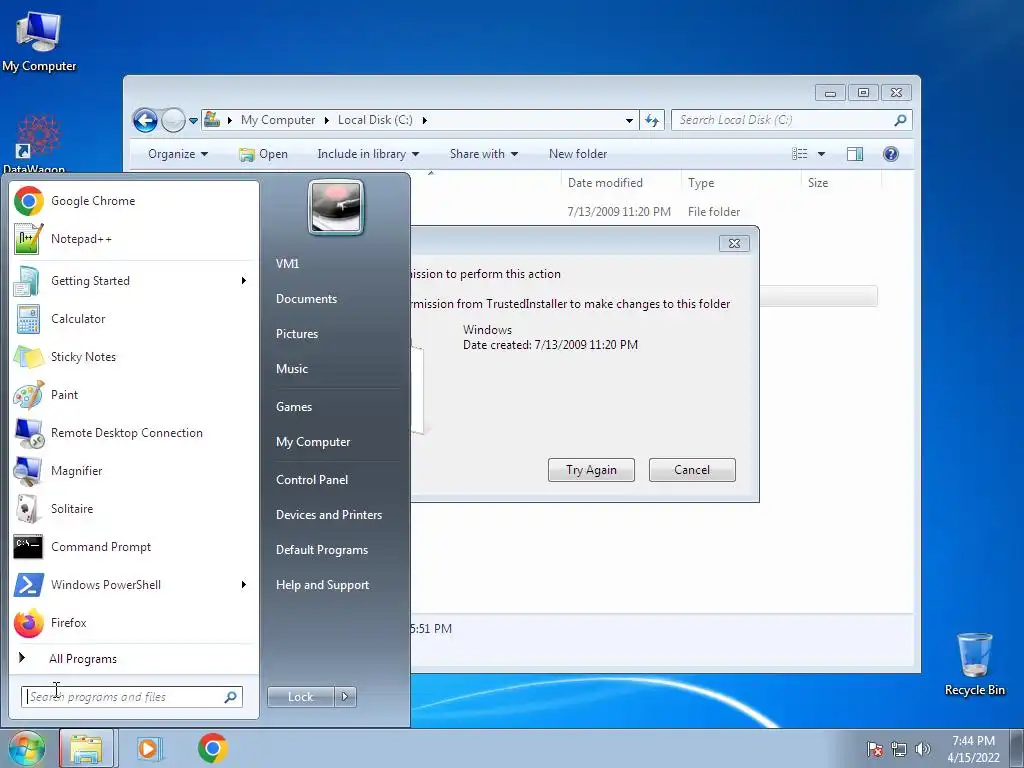Launch Notepad++ from Start menu
This screenshot has height=768, width=1024.
click(134, 238)
